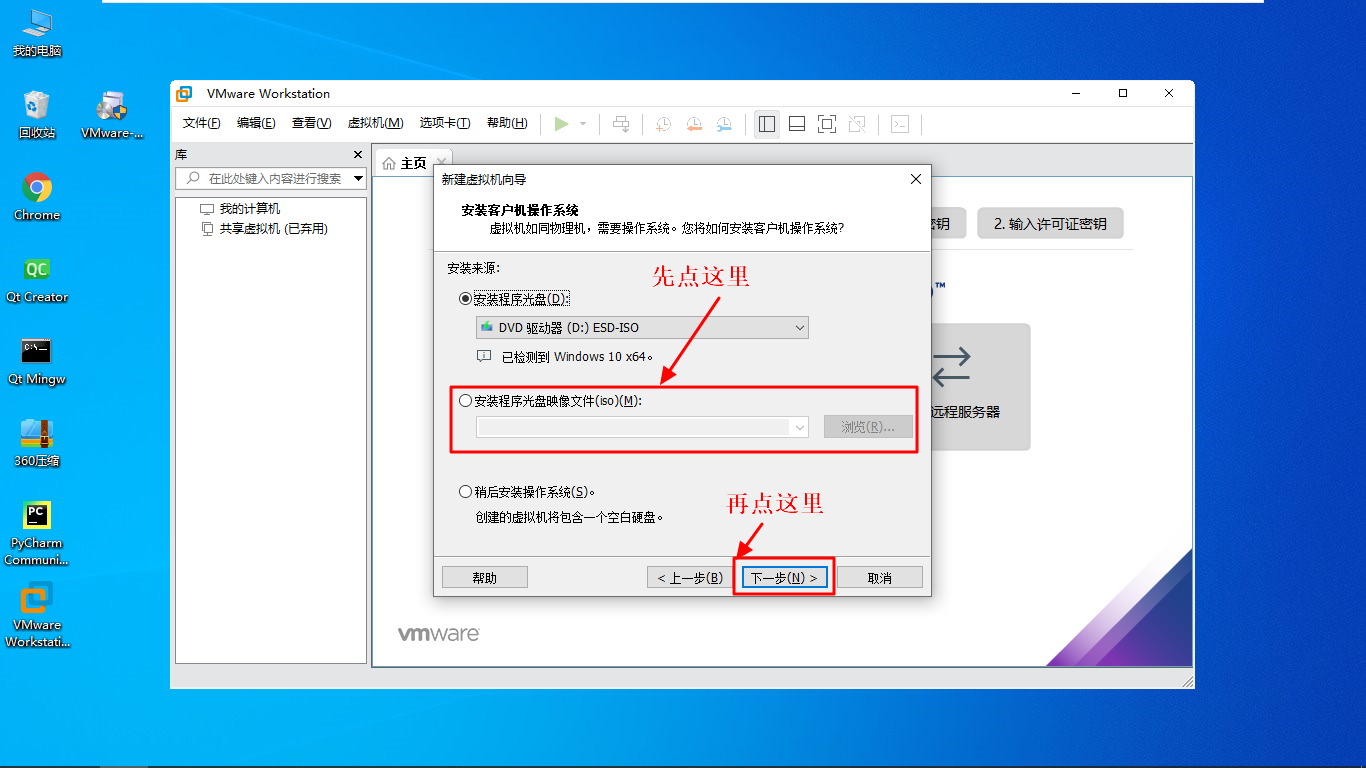
Task: Open the 我的电脑 desktop icon
Action: [x=37, y=33]
